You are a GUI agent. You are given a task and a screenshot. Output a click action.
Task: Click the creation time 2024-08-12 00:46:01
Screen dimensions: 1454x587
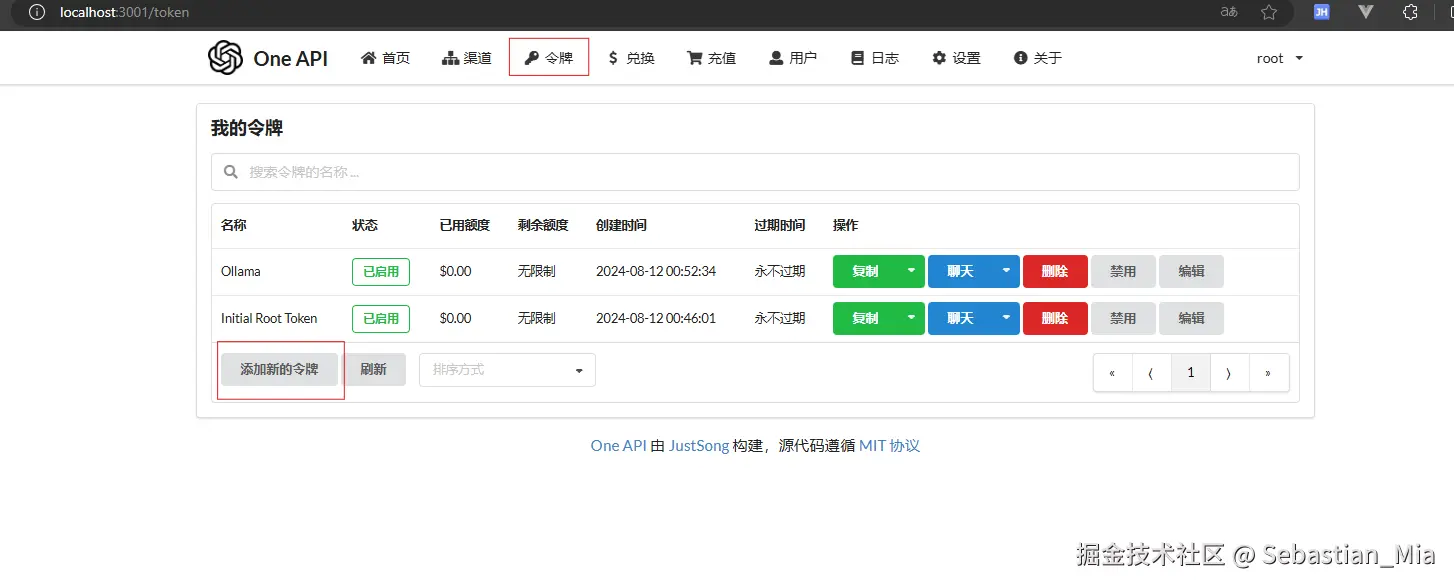pyautogui.click(x=656, y=318)
